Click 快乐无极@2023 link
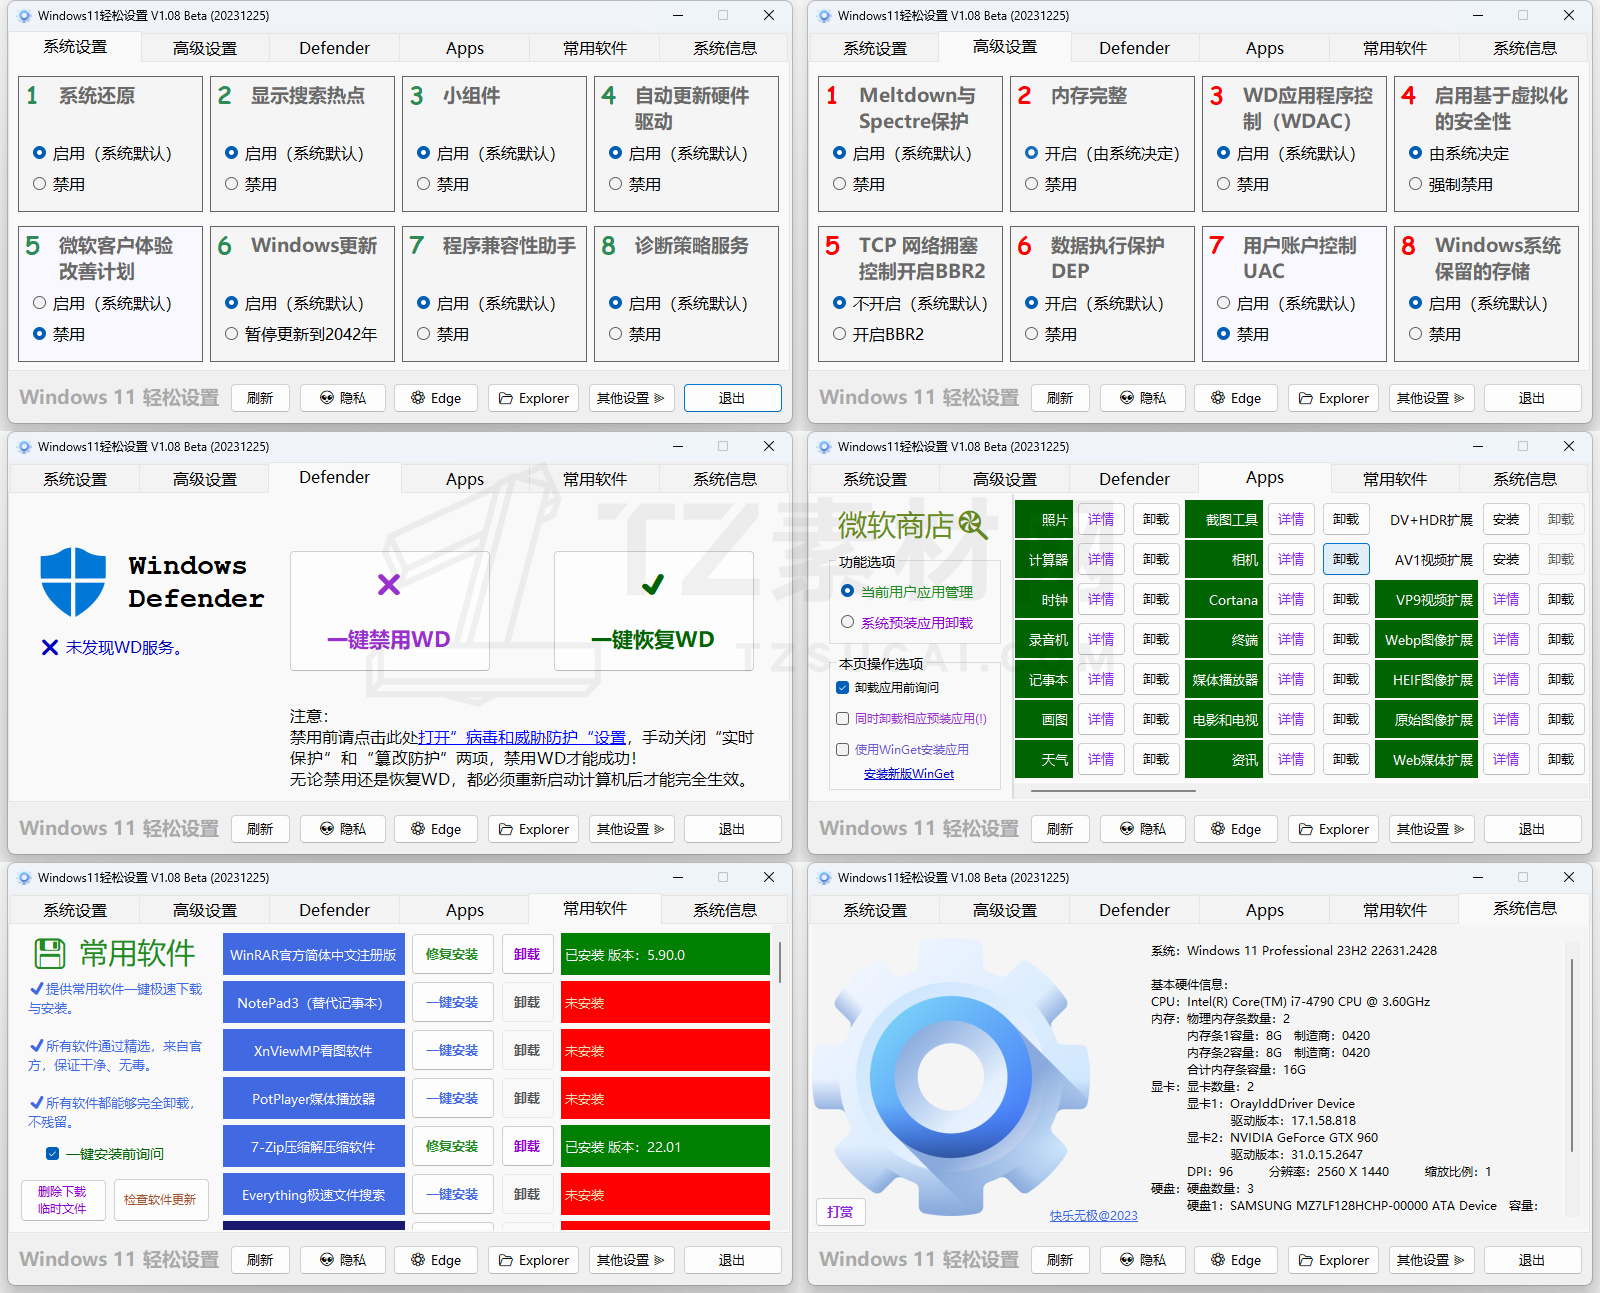Viewport: 1600px width, 1293px height. (1093, 1215)
